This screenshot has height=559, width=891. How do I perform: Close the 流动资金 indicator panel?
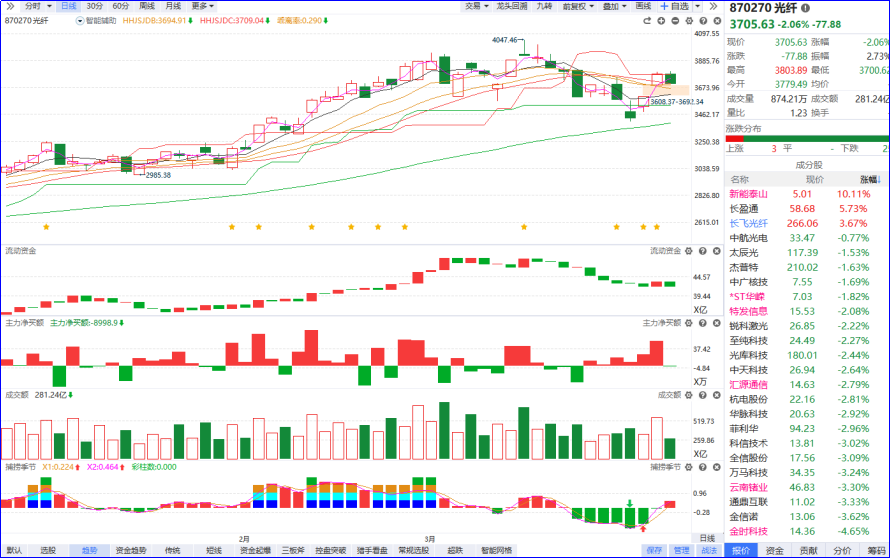coord(717,251)
